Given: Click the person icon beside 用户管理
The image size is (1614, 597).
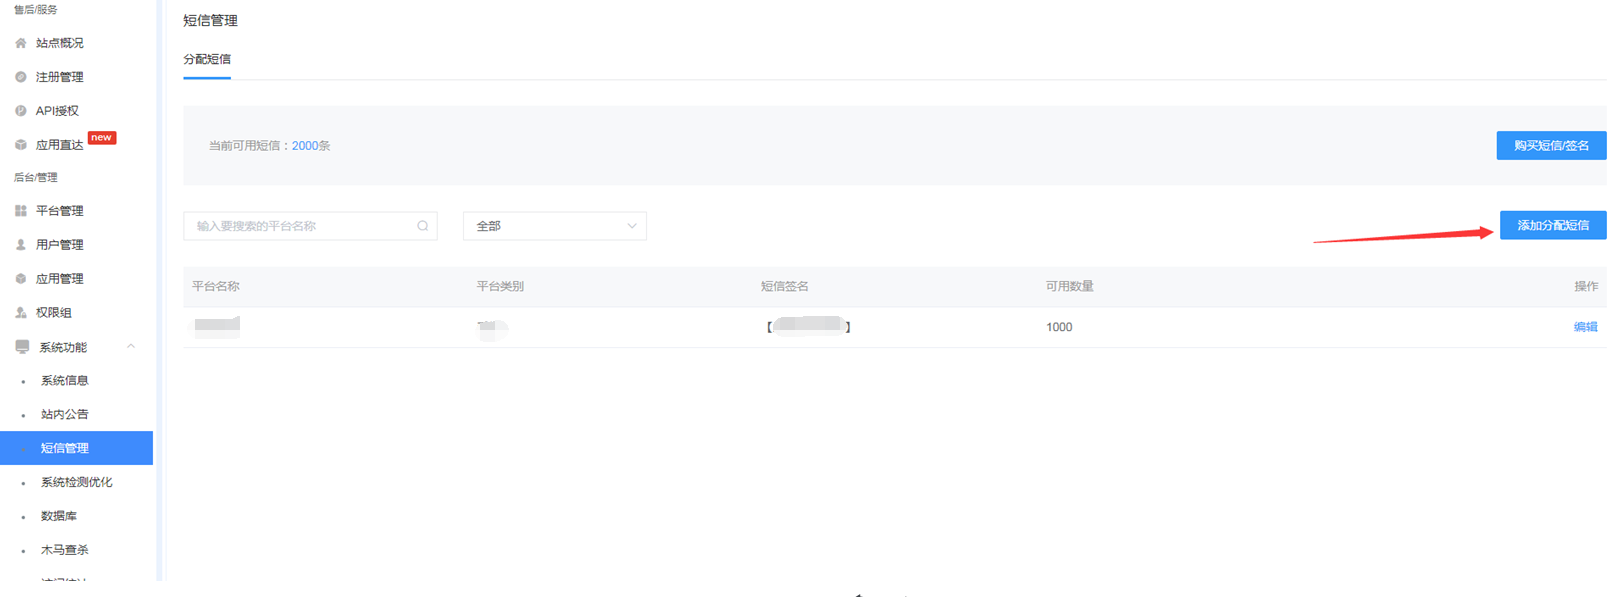Looking at the screenshot, I should pyautogui.click(x=21, y=245).
